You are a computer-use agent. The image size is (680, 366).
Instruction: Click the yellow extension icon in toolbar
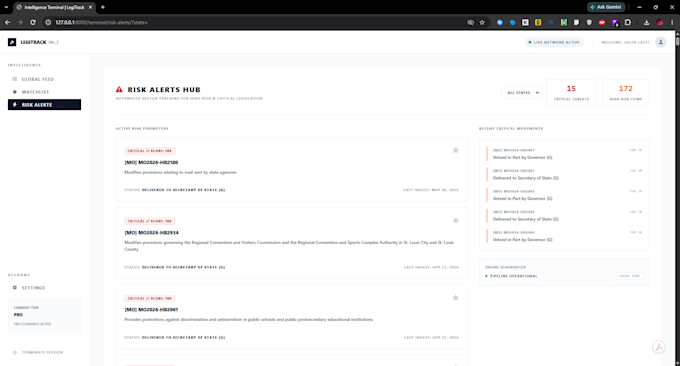point(538,23)
